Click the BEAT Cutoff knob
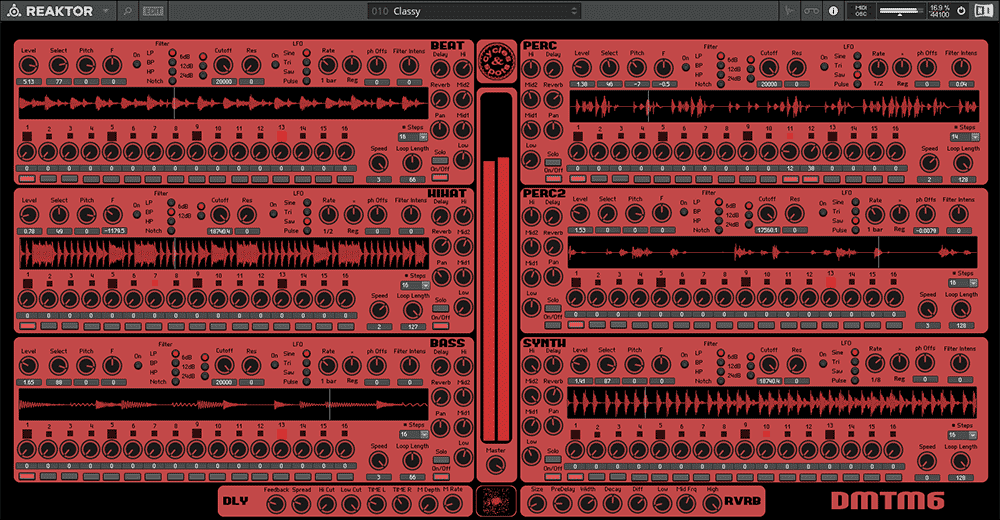This screenshot has width=1000, height=520. 223,65
